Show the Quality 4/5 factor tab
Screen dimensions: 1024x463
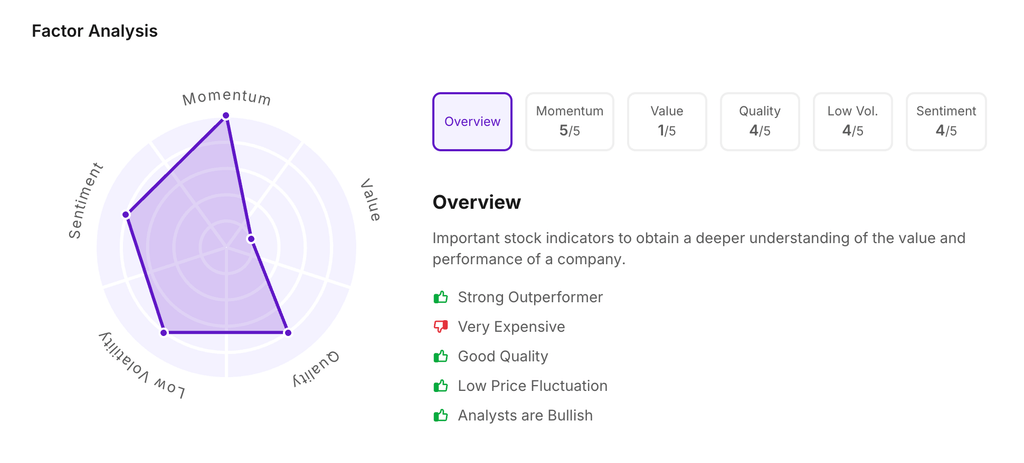760,122
